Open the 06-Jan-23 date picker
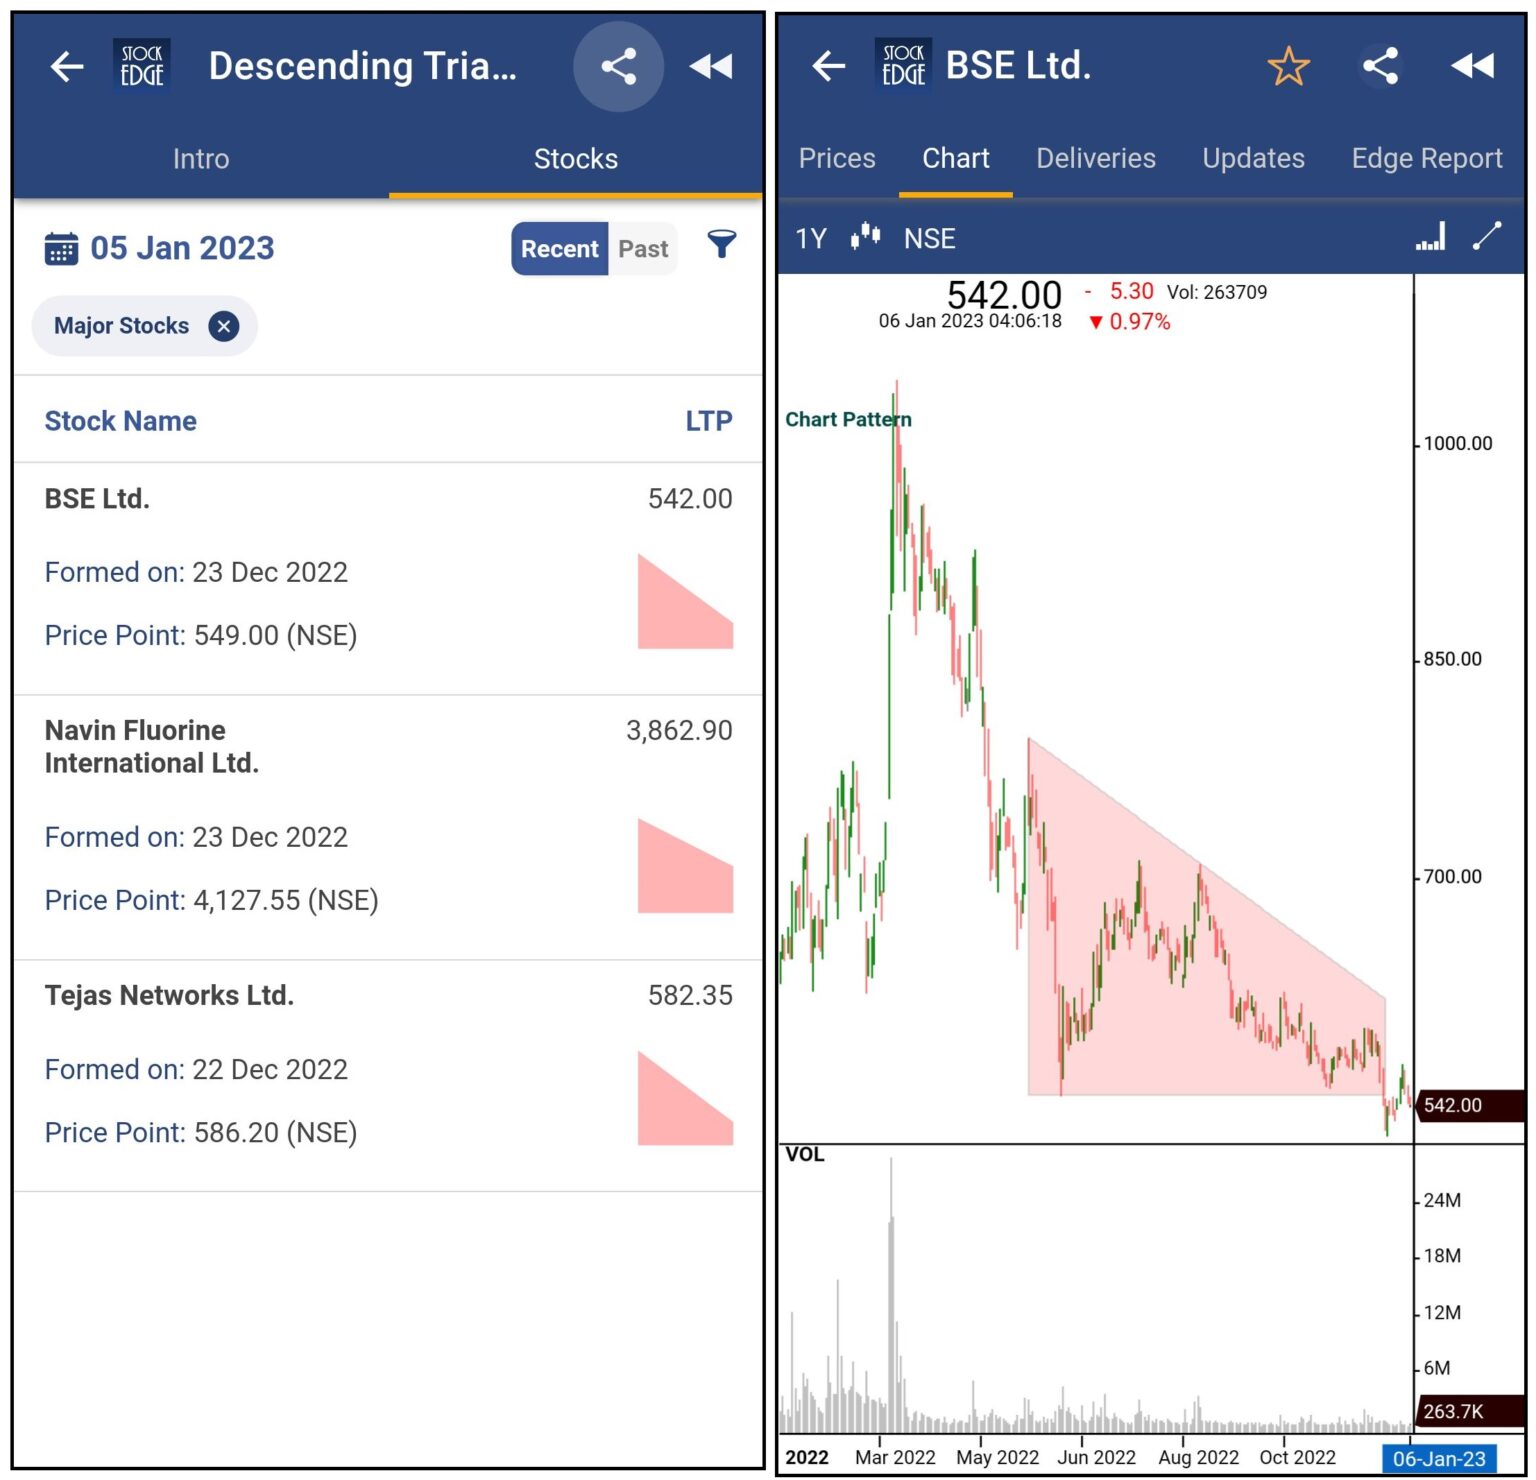 coord(1437,1458)
